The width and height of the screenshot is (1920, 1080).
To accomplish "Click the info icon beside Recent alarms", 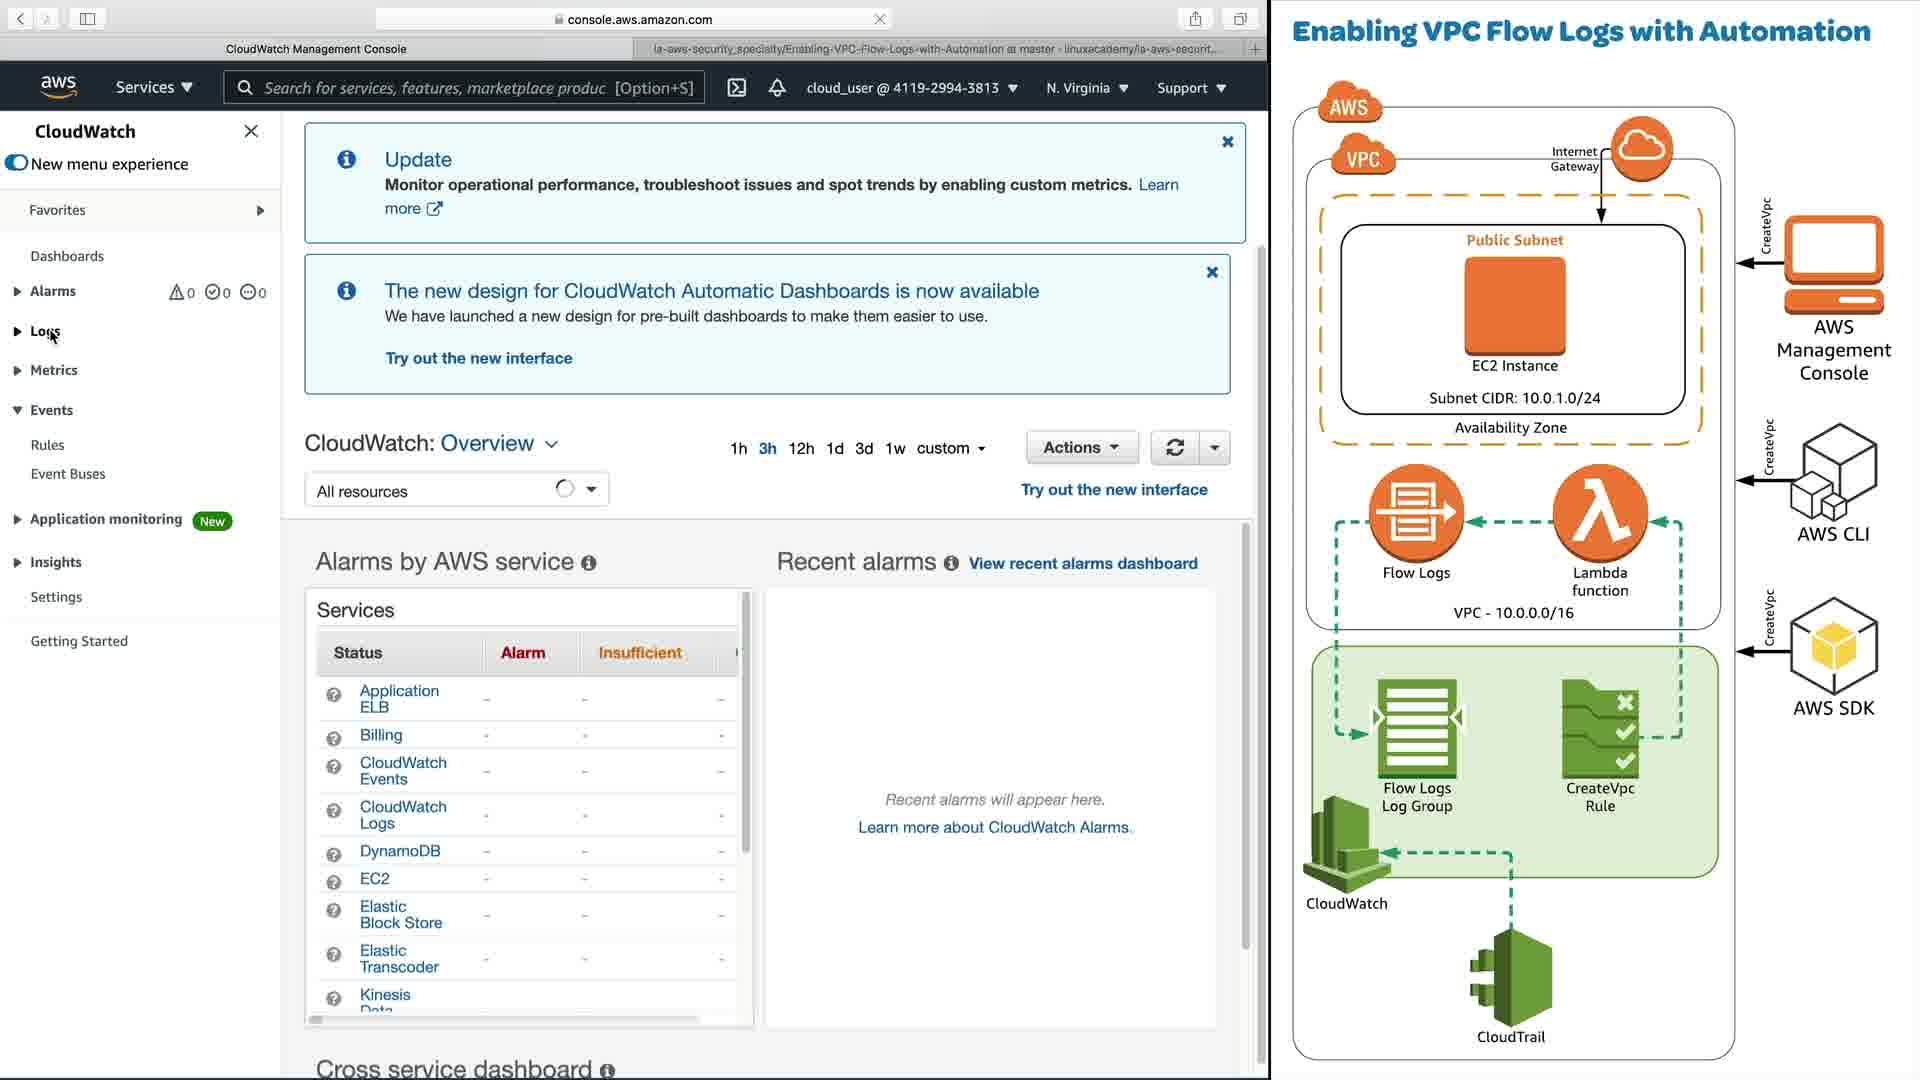I will [951, 564].
